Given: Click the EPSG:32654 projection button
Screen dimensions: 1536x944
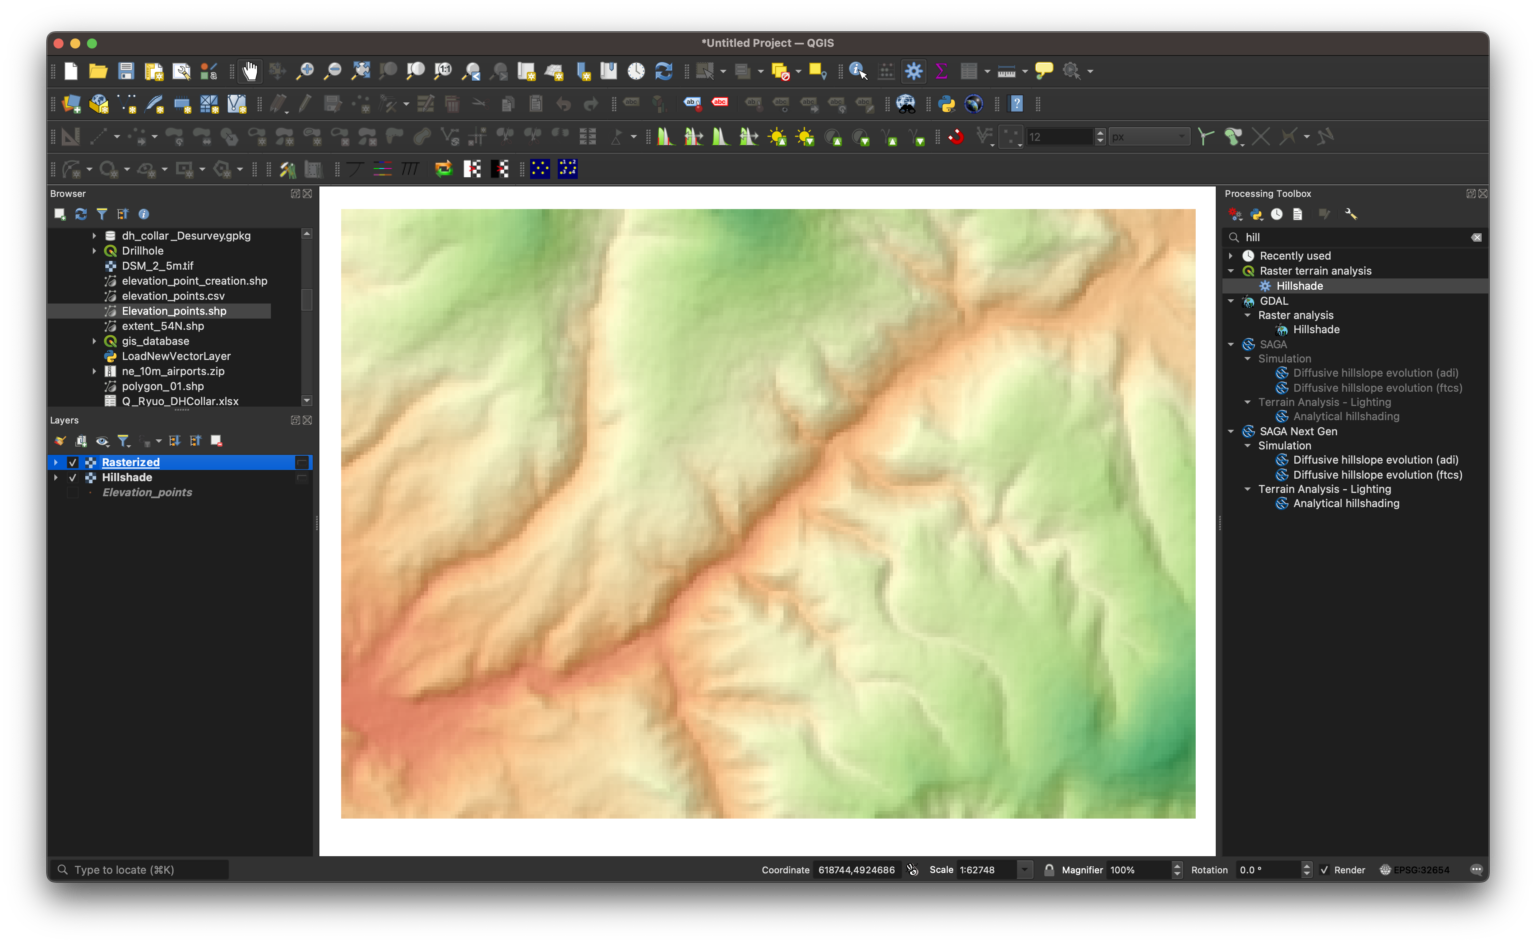Looking at the screenshot, I should point(1415,870).
